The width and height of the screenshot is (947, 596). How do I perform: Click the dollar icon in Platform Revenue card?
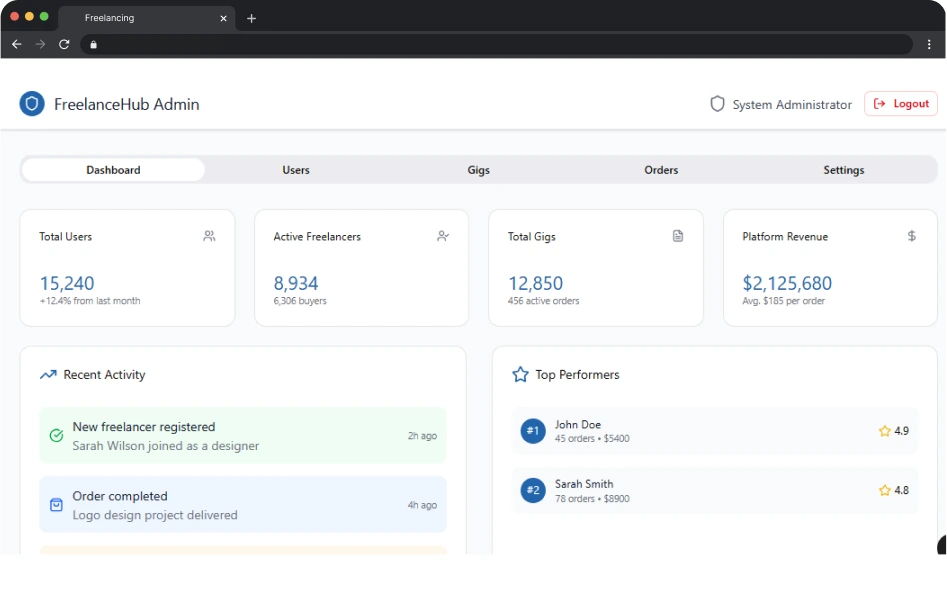point(911,236)
